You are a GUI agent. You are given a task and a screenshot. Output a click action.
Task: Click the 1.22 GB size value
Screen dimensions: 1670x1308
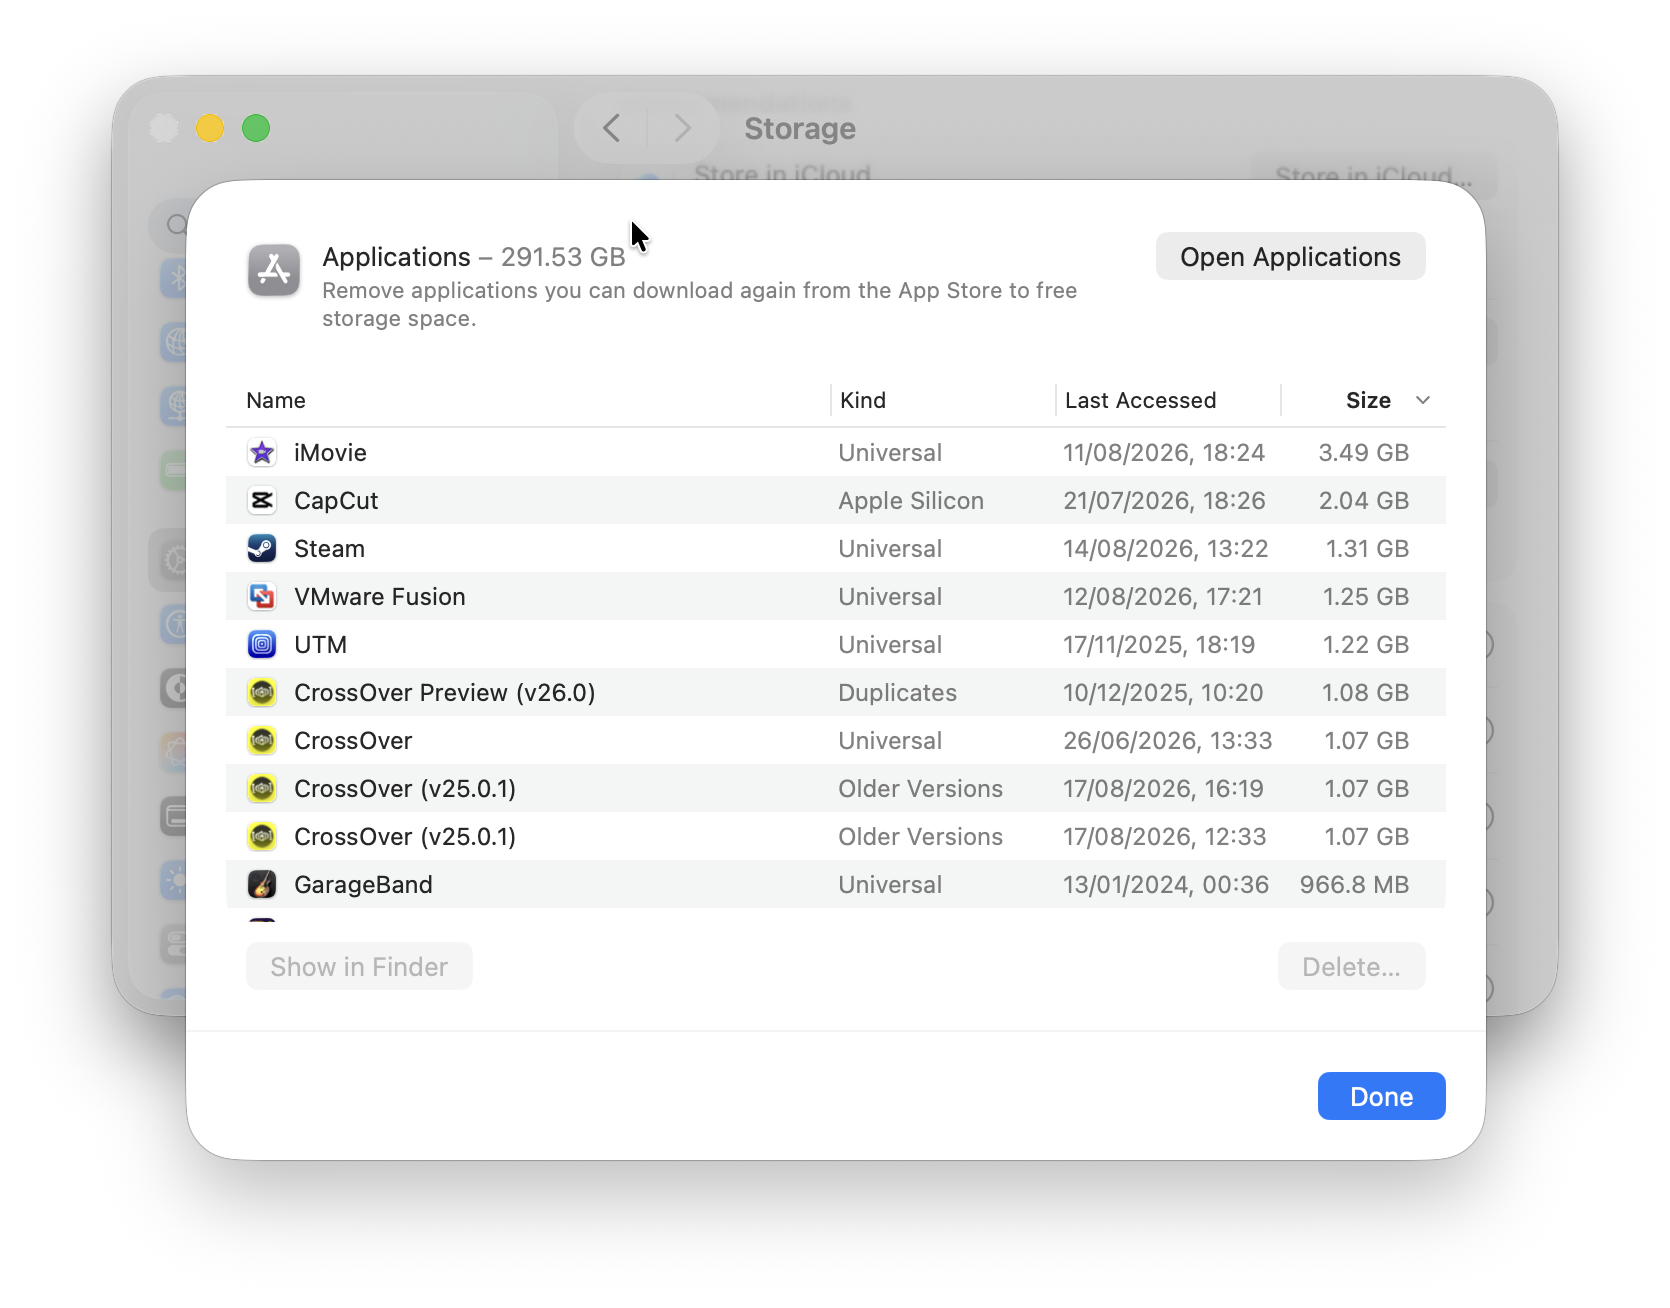[1366, 645]
